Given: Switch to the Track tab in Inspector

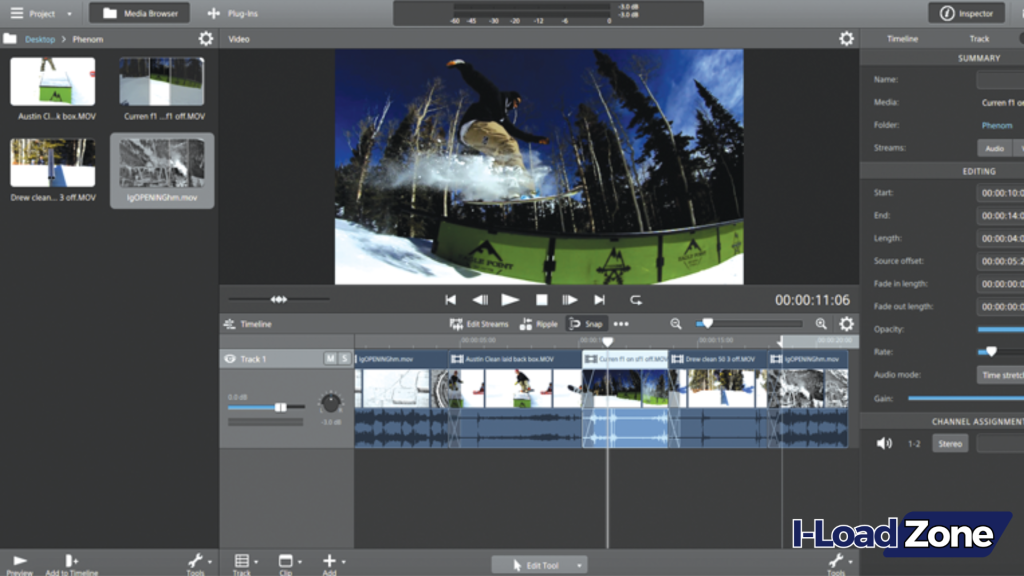Looking at the screenshot, I should point(978,38).
